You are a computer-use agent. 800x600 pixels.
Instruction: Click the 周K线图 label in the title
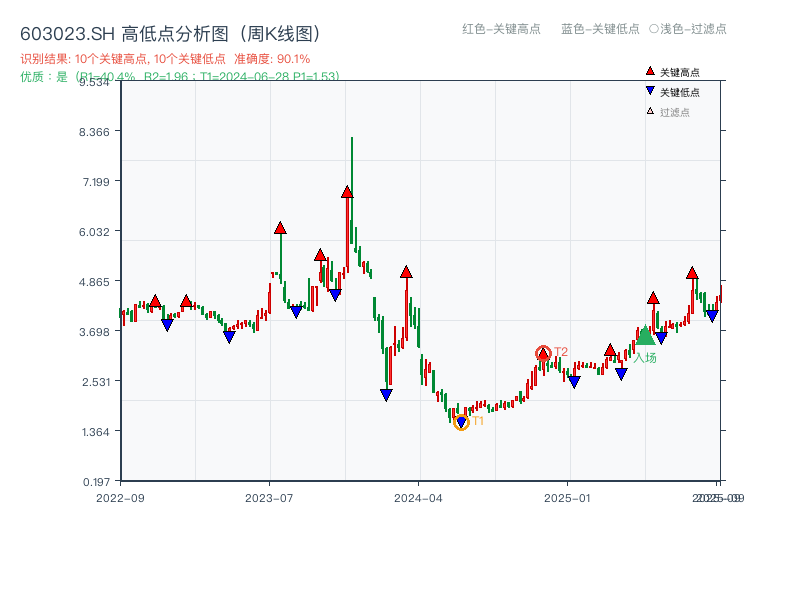coord(280,31)
